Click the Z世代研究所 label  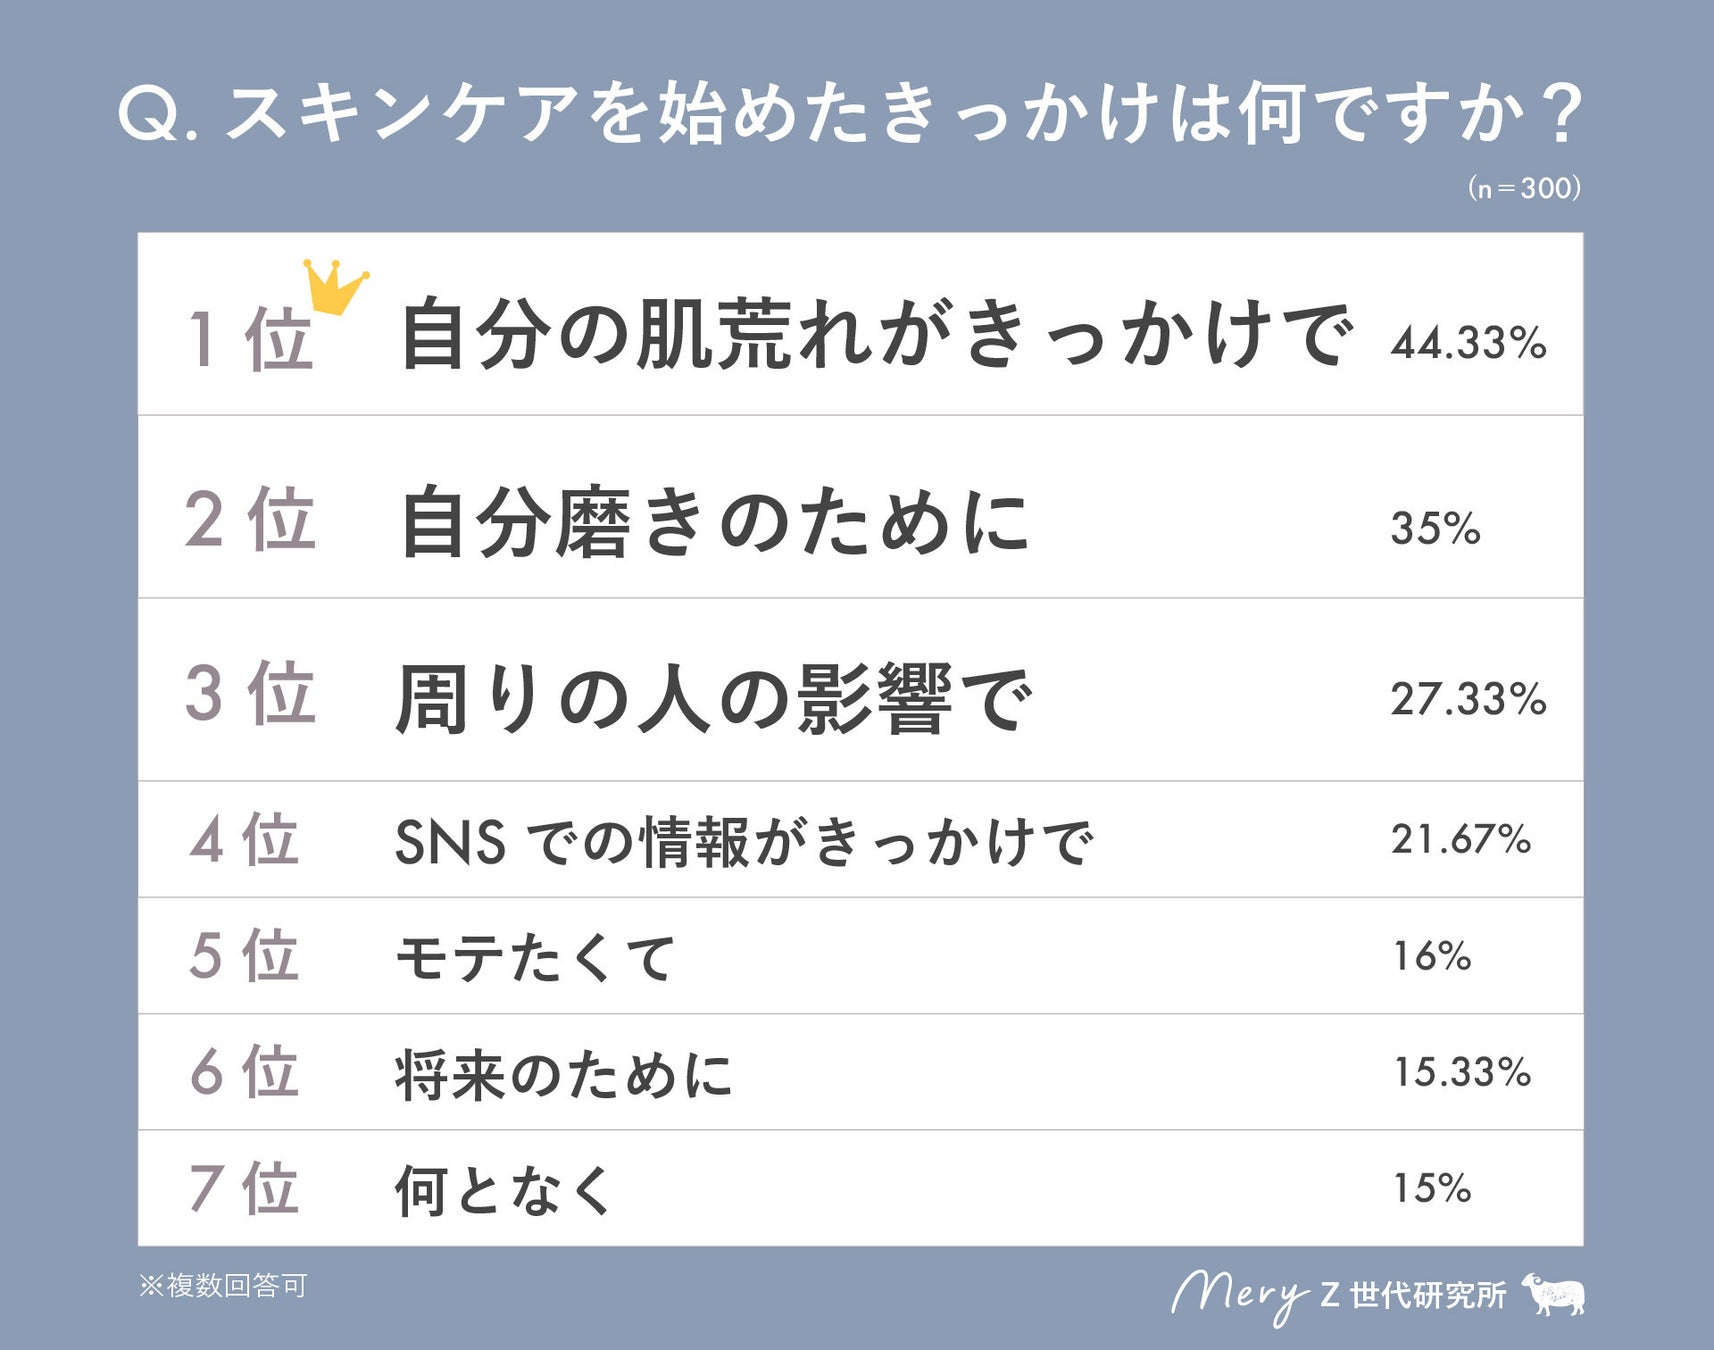[x=1412, y=1295]
